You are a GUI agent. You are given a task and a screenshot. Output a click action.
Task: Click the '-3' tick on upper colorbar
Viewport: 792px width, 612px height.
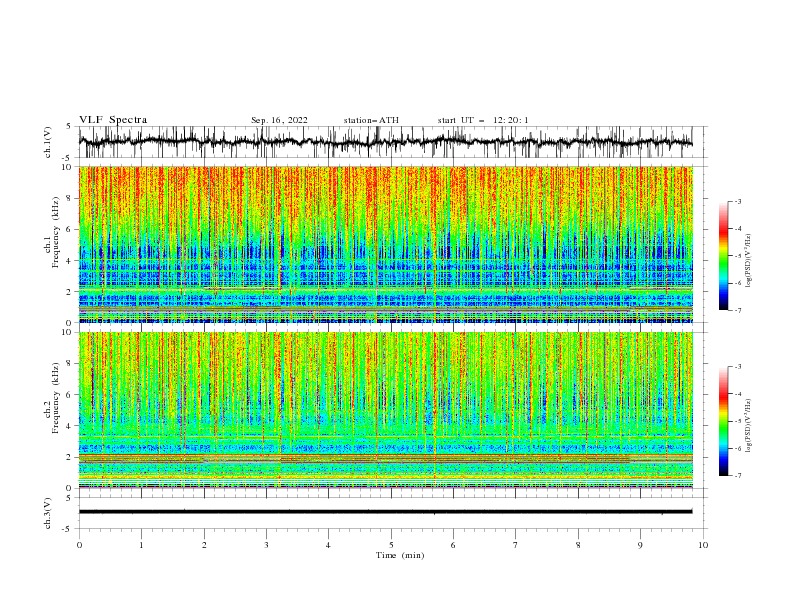(x=738, y=201)
